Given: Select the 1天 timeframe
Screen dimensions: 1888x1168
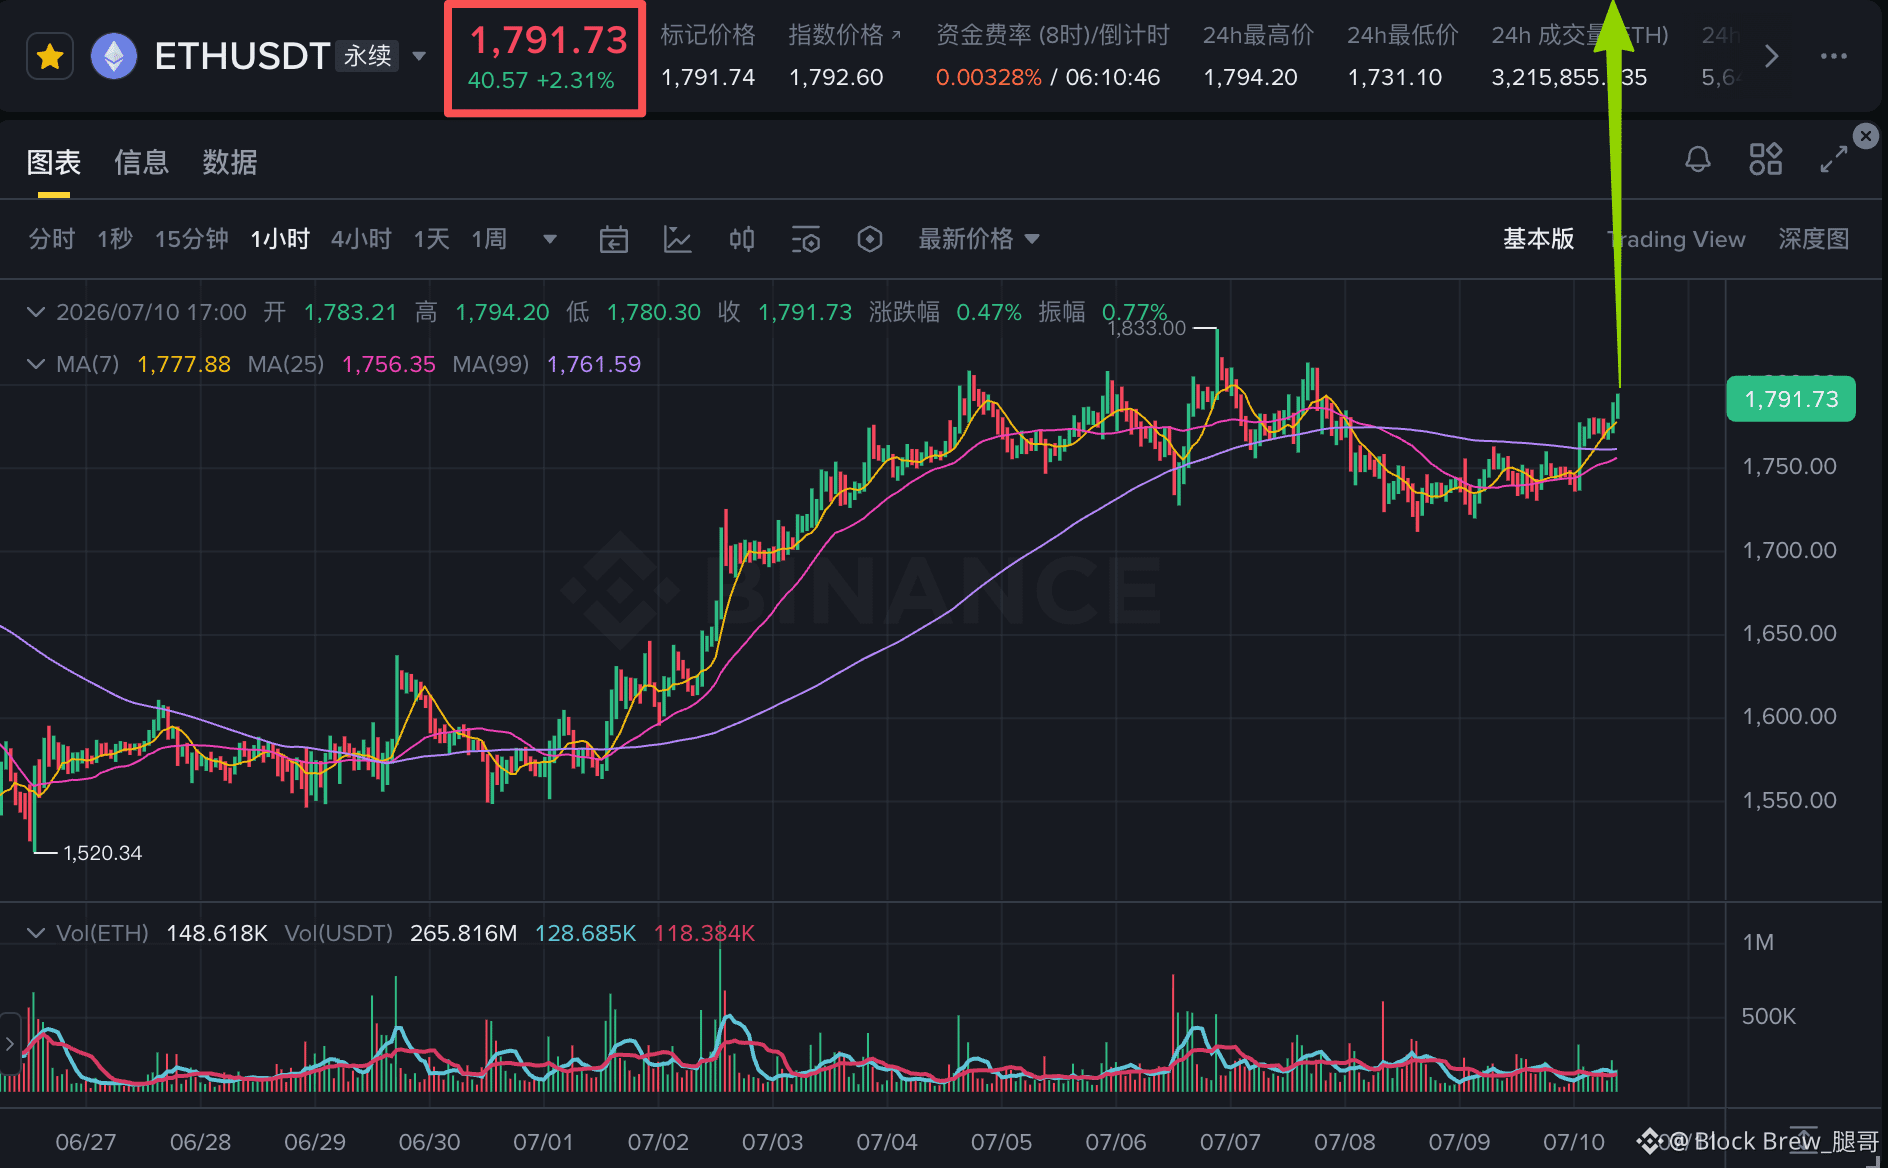Looking at the screenshot, I should [432, 239].
